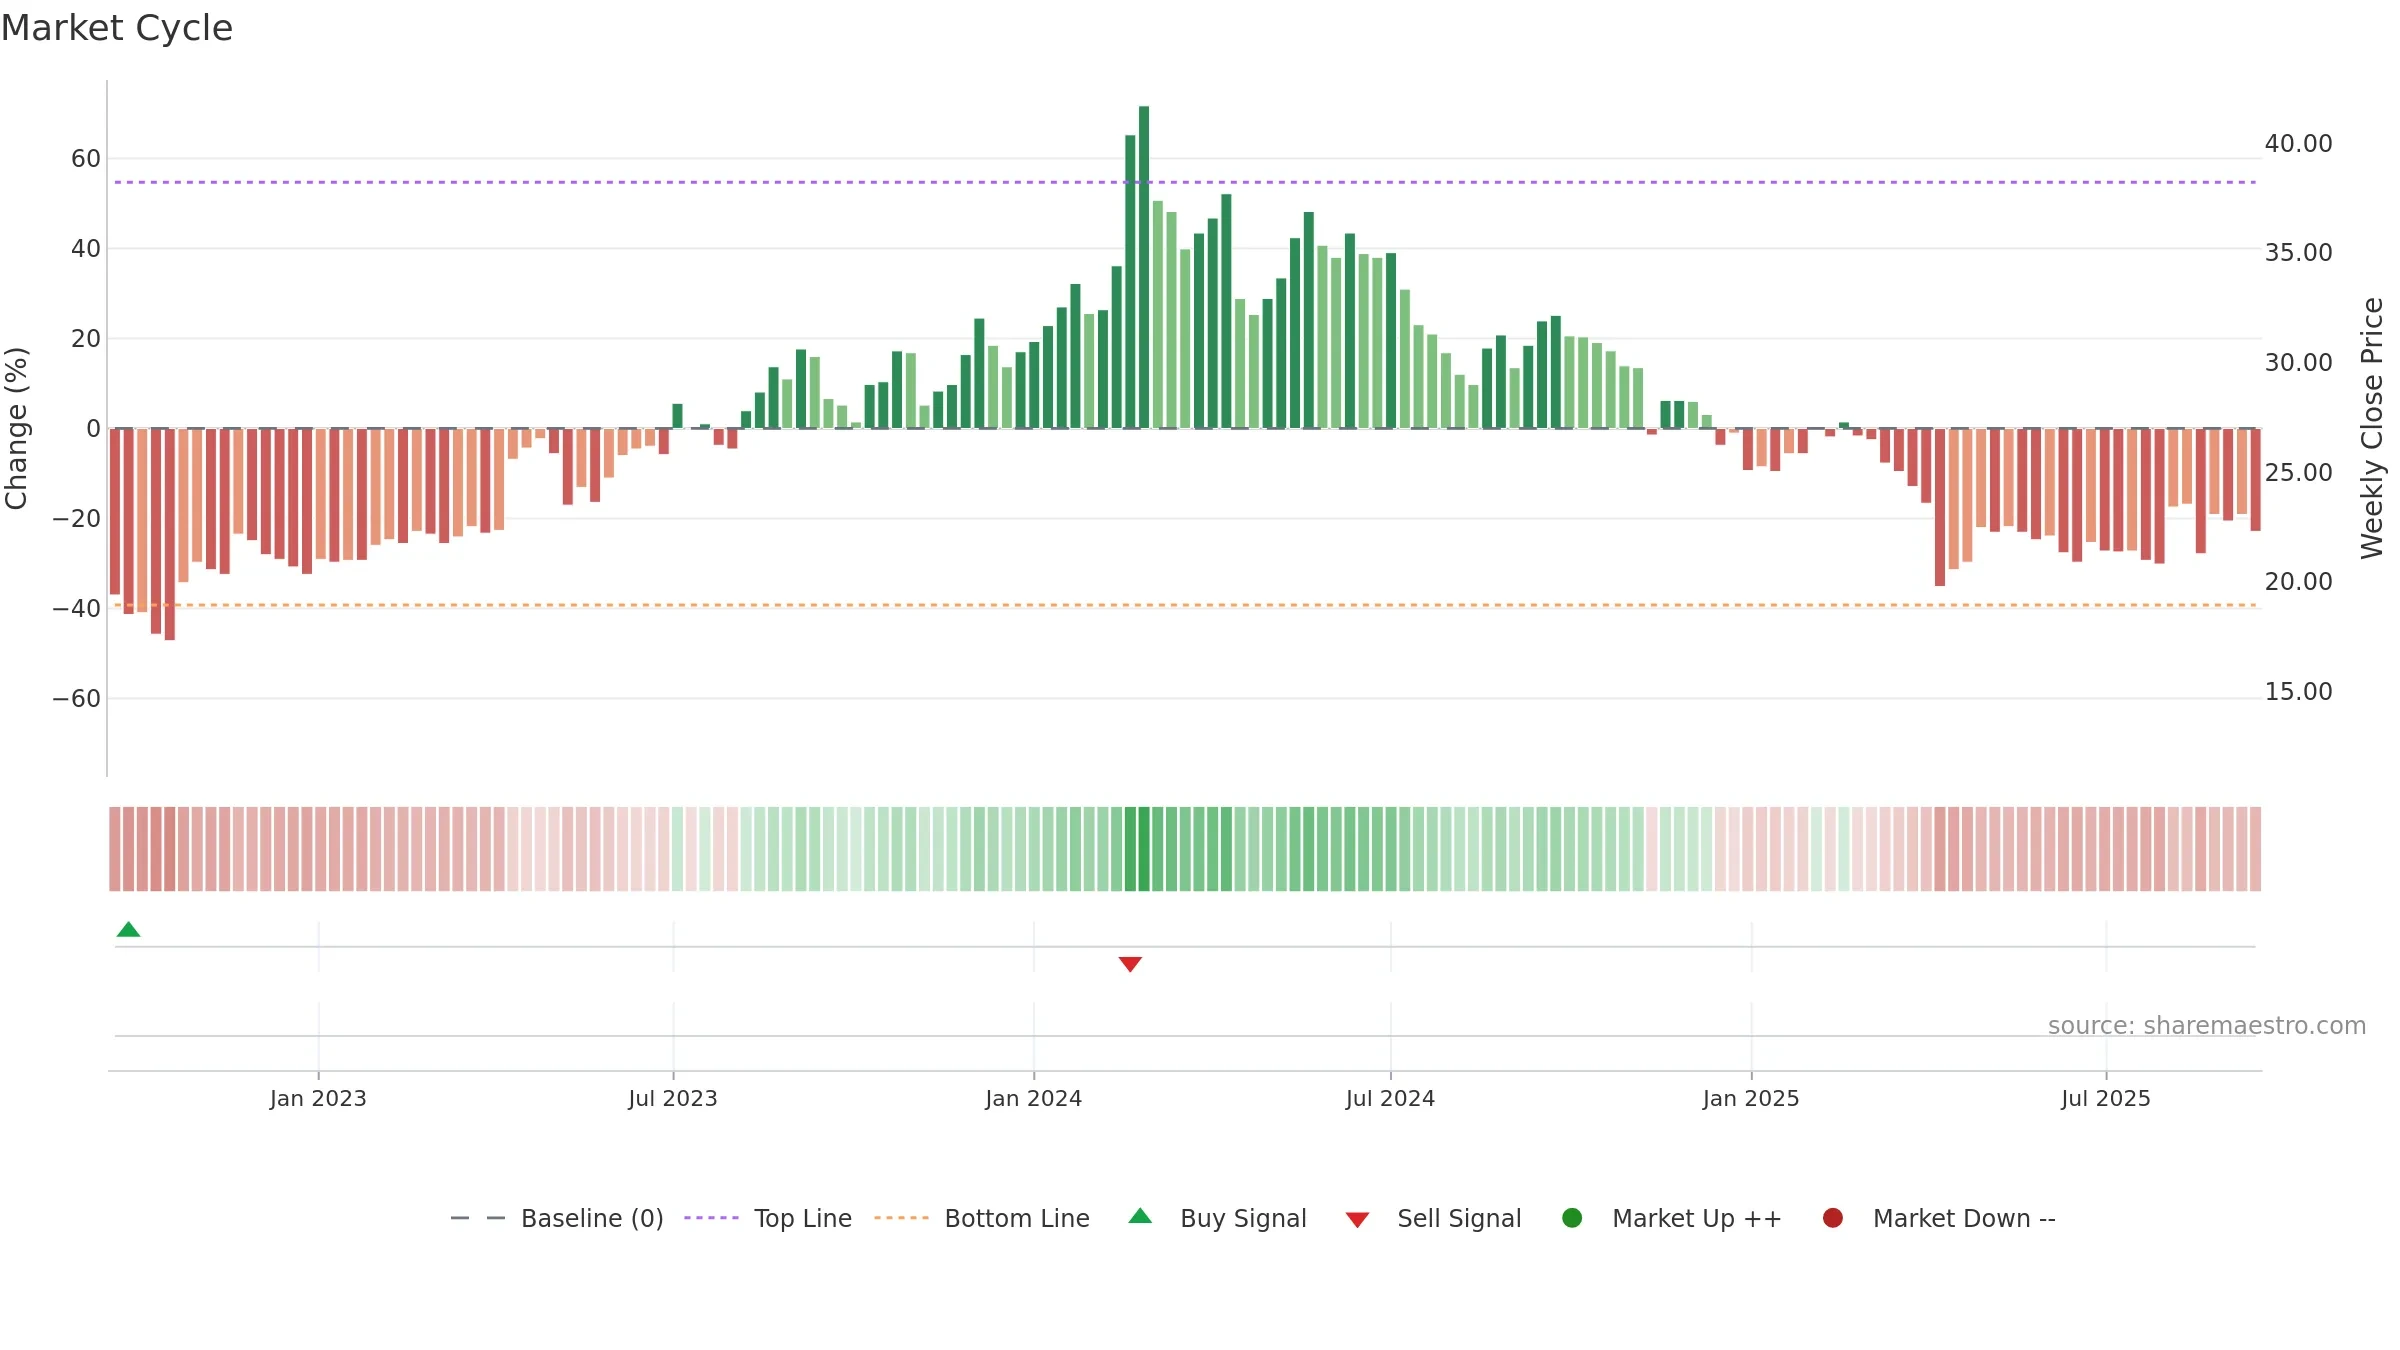
Task: Click the tallest green bar above the top line
Action: [x=1144, y=267]
